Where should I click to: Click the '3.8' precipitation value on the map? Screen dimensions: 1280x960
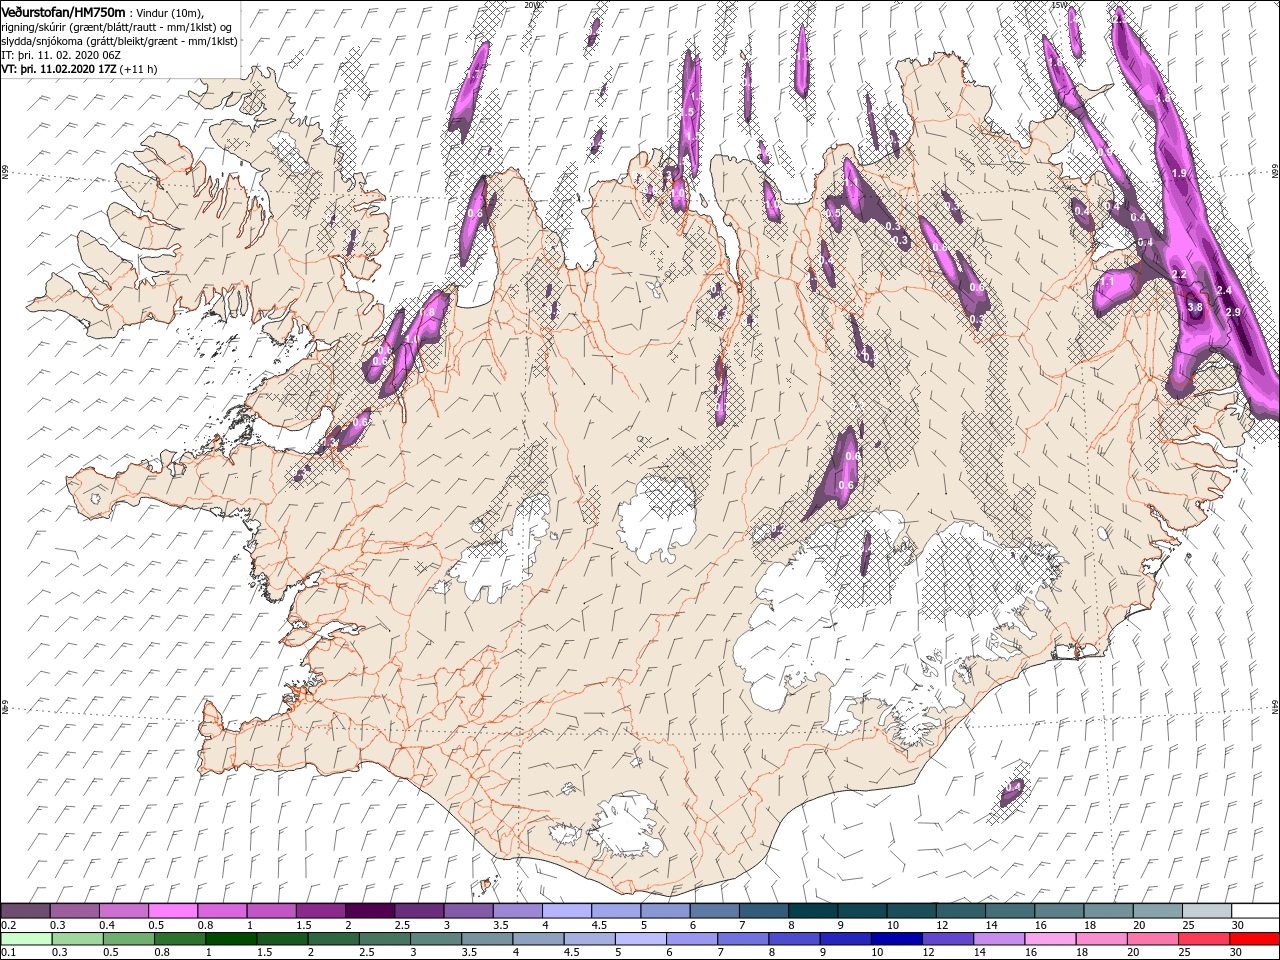1194,307
